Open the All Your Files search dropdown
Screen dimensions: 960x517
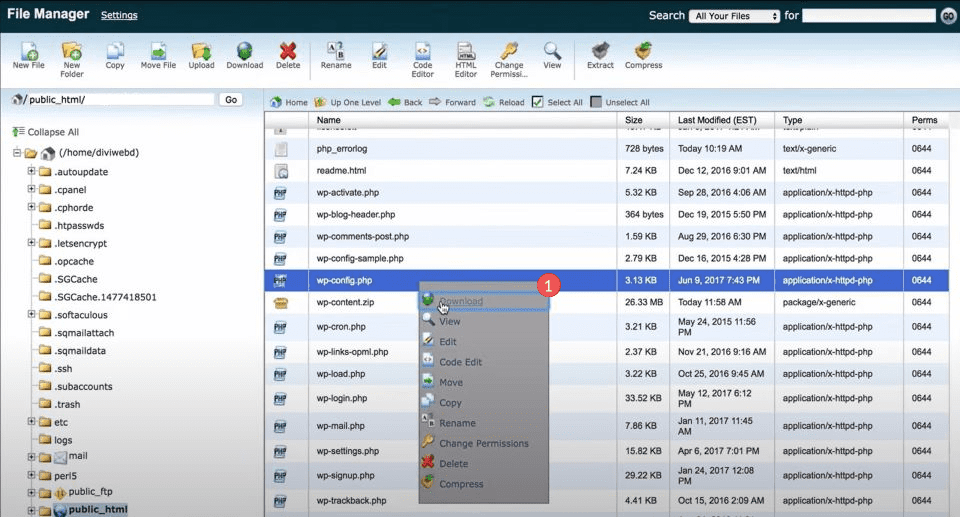pyautogui.click(x=736, y=16)
